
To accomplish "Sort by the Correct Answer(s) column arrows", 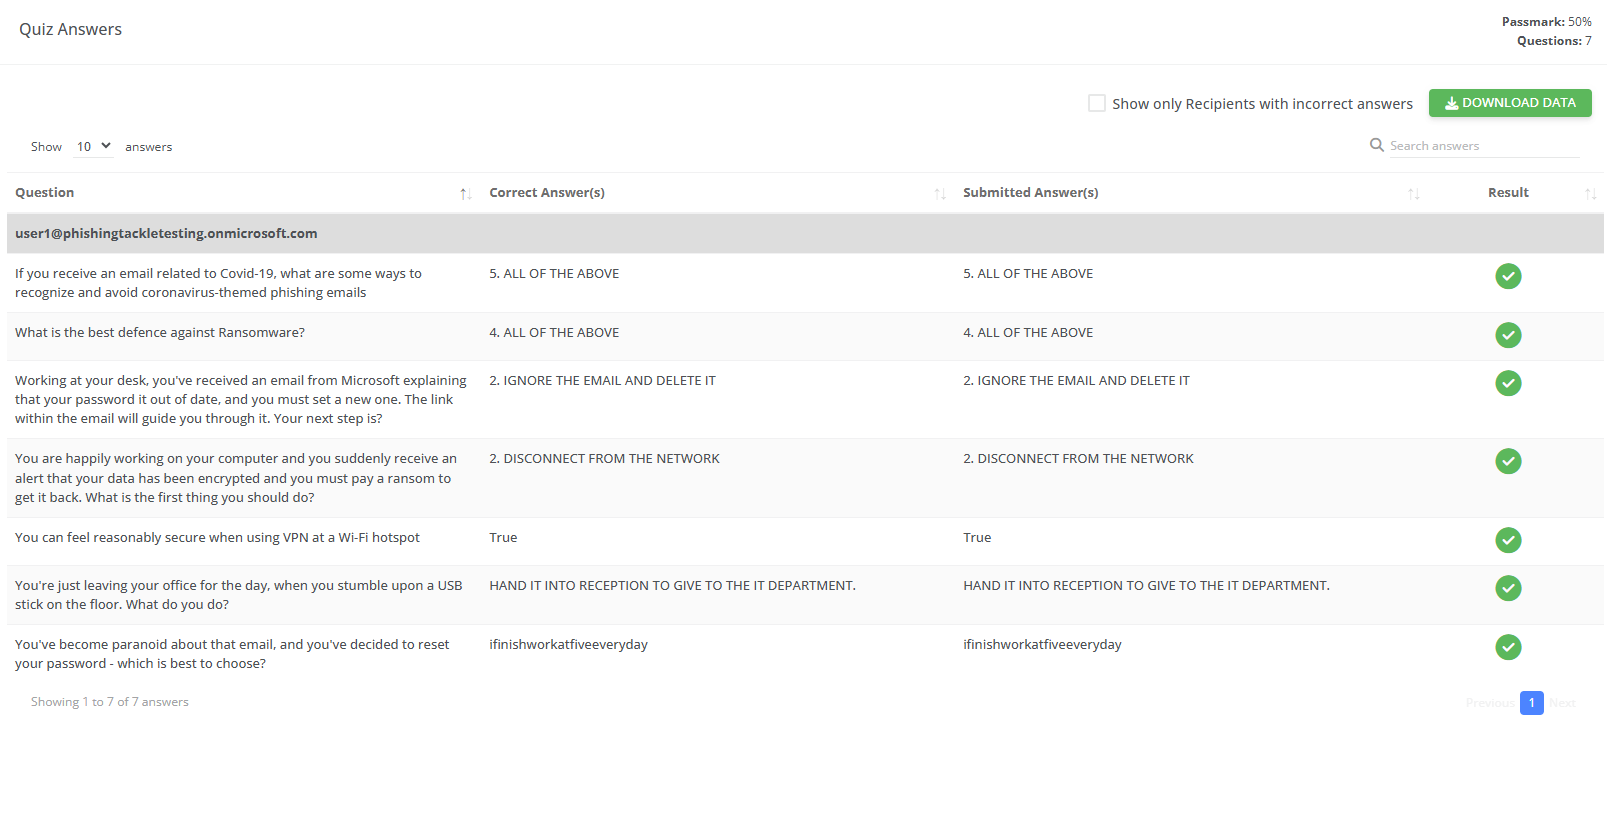I will pos(940,194).
